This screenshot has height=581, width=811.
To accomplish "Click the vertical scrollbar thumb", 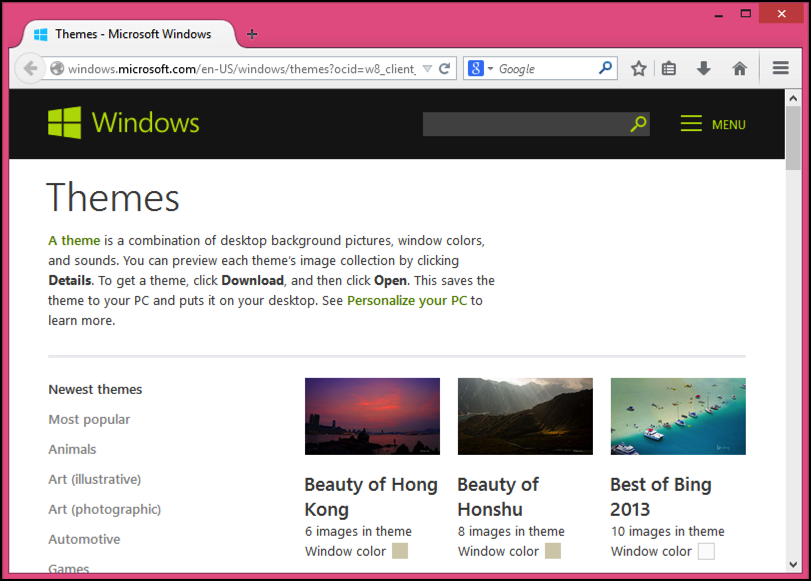I will (793, 138).
